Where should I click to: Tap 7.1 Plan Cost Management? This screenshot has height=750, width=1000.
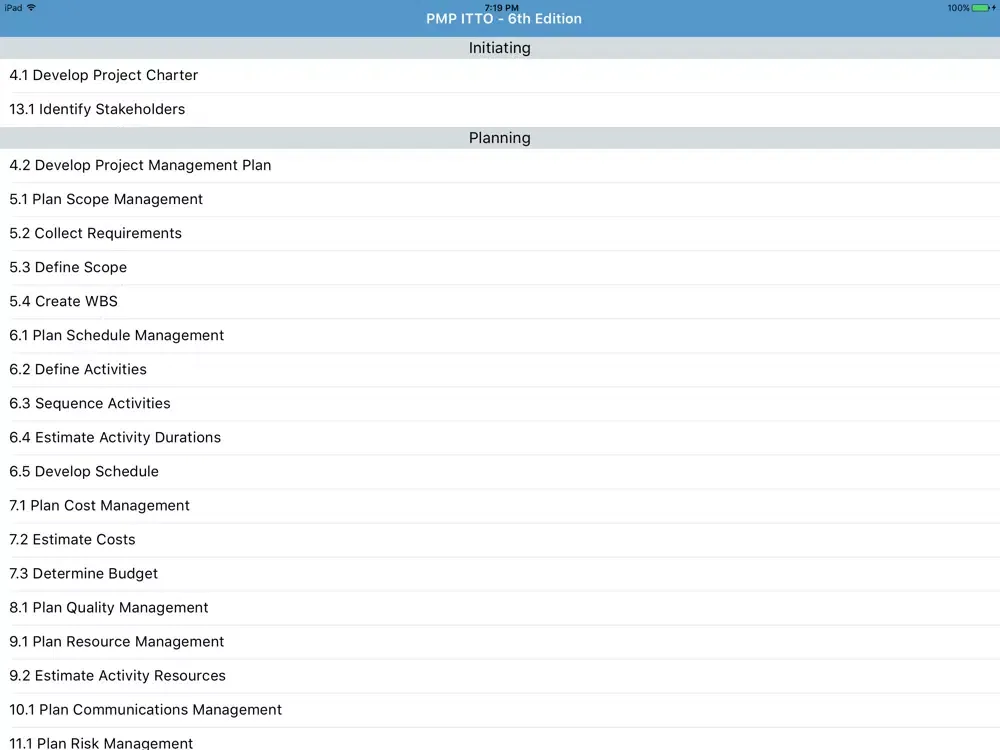point(500,505)
